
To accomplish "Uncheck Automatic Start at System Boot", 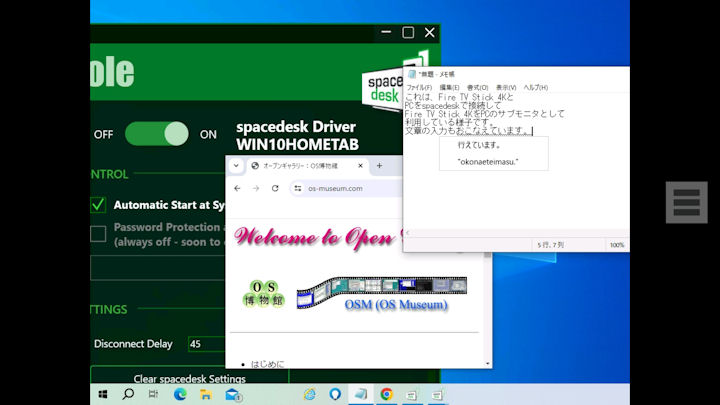I will tap(98, 205).
